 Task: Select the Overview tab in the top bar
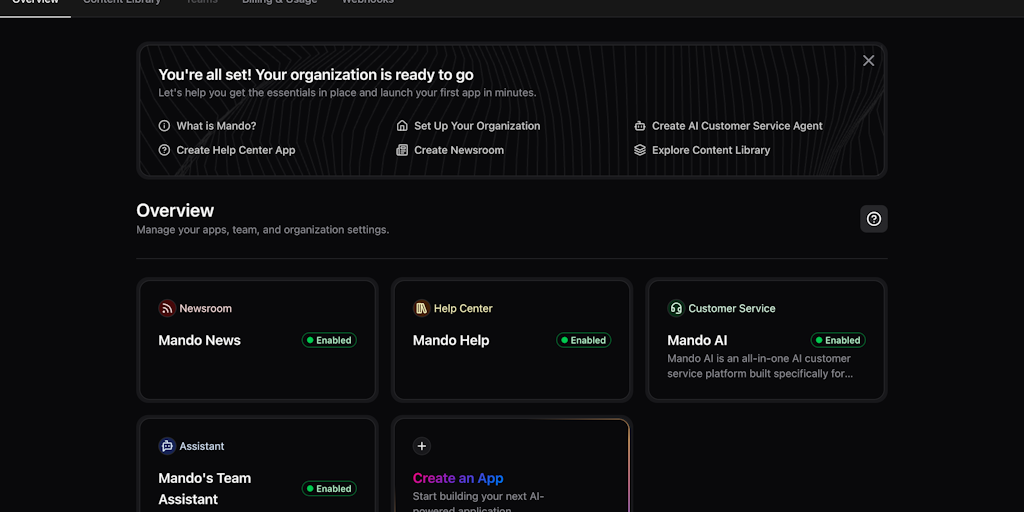point(35,3)
